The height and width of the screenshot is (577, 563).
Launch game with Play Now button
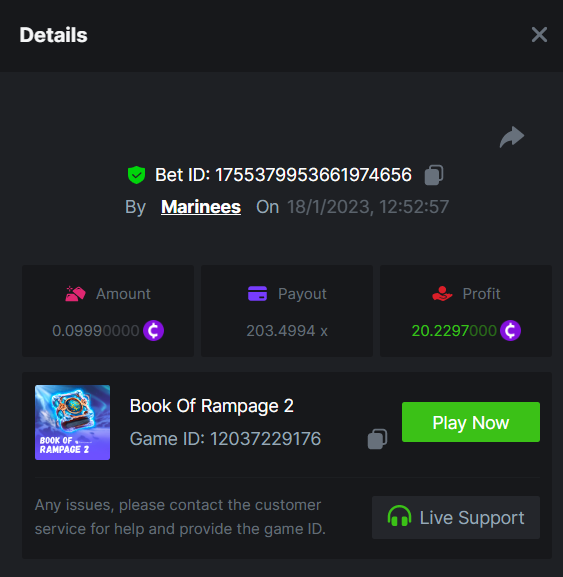[x=471, y=422]
